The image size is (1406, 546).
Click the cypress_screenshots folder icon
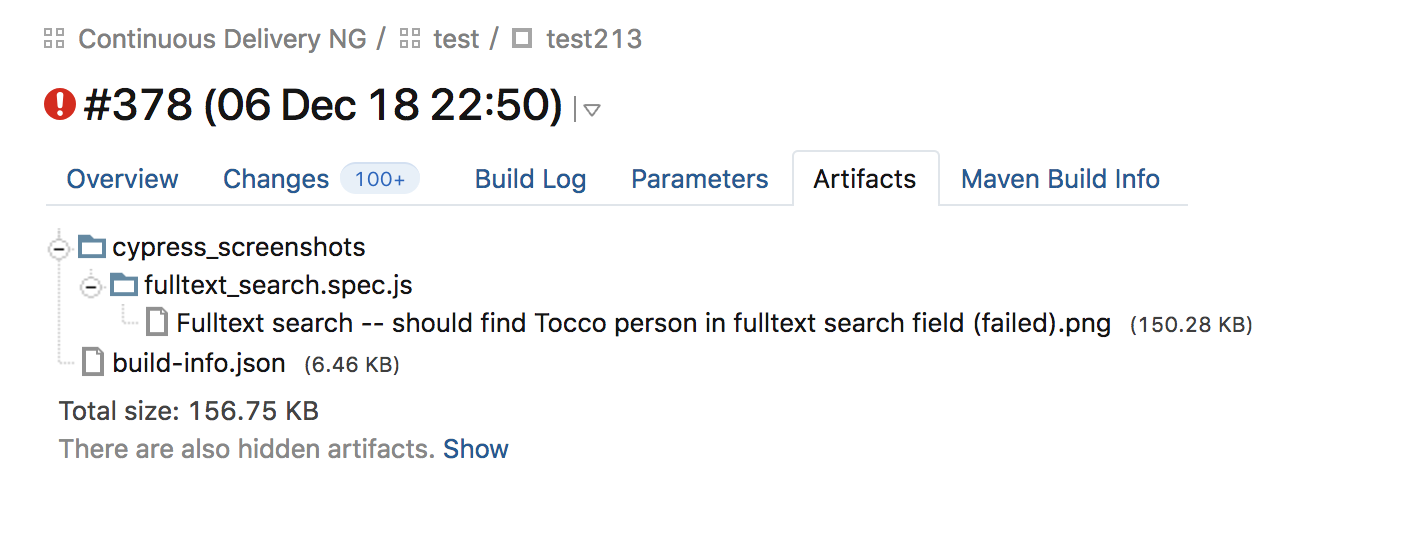[92, 247]
